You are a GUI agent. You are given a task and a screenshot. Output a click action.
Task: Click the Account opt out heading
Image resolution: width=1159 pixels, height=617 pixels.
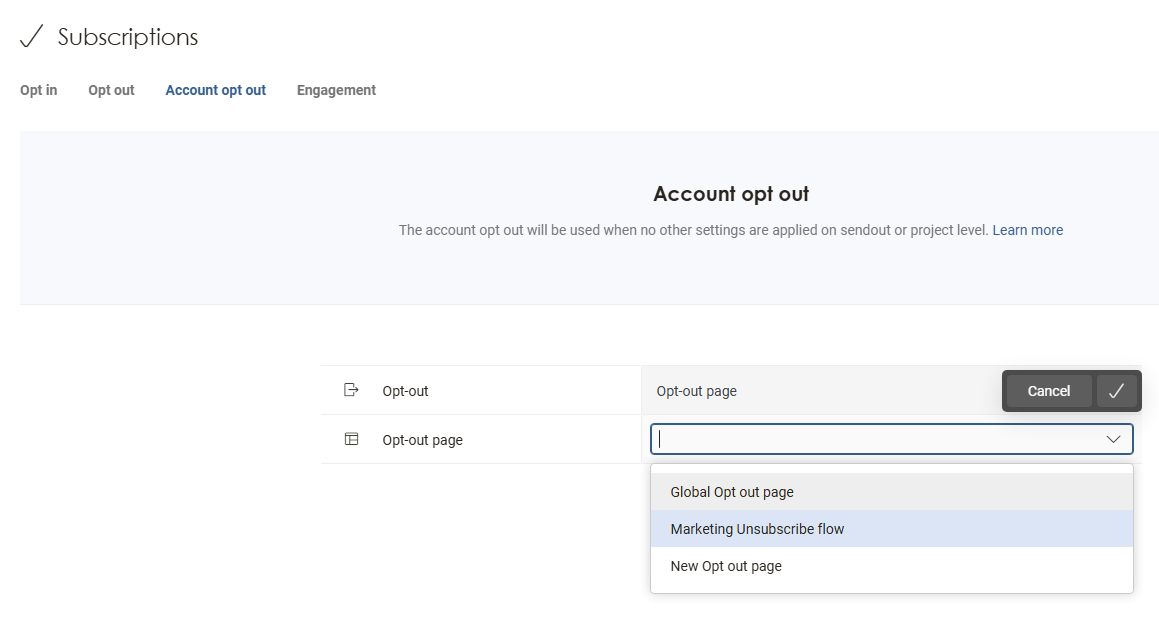(731, 194)
